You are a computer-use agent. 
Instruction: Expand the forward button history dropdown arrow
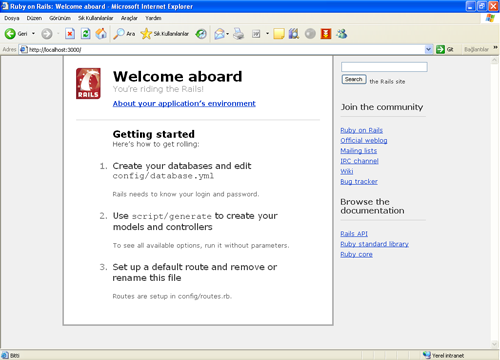click(x=58, y=34)
